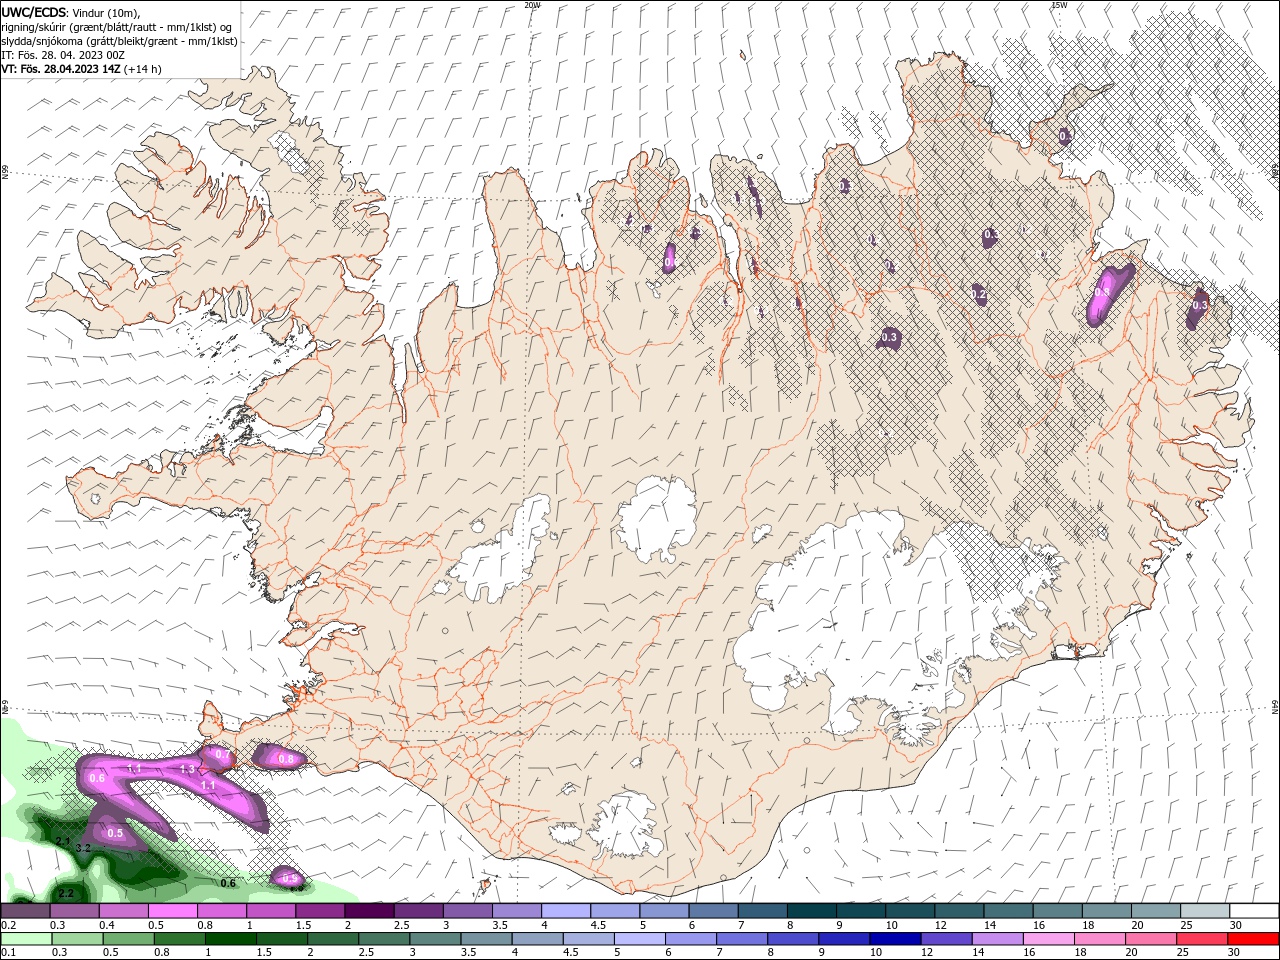
Task: Click the black '3.2' rain value
Action: [83, 848]
